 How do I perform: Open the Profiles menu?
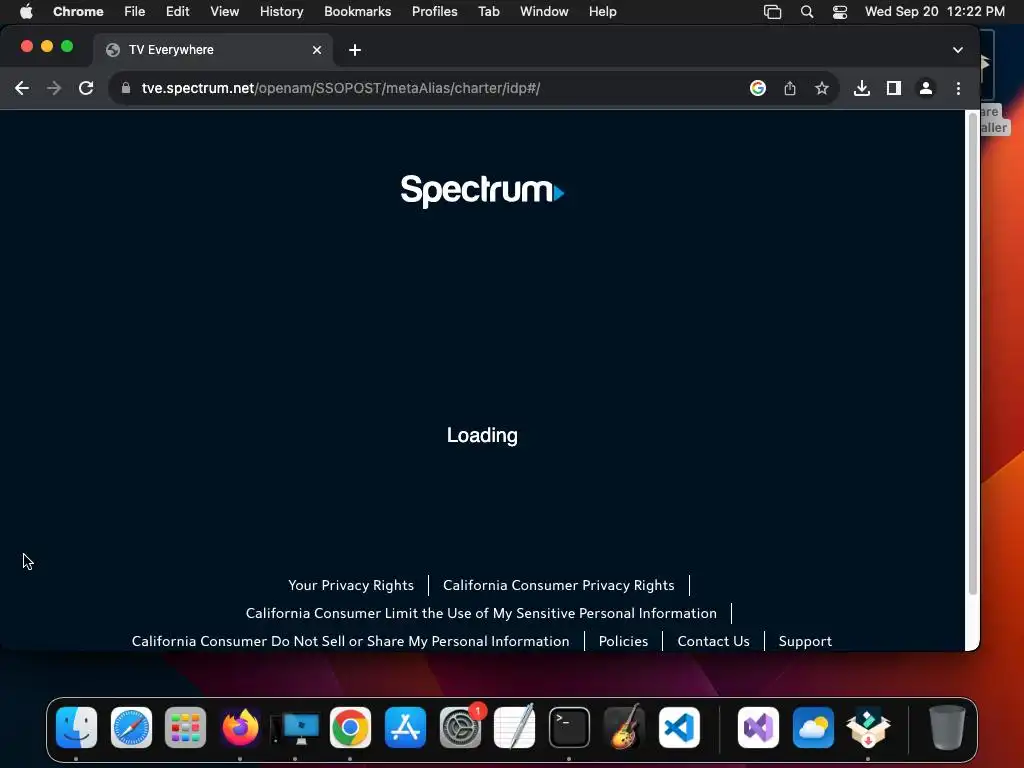point(434,11)
